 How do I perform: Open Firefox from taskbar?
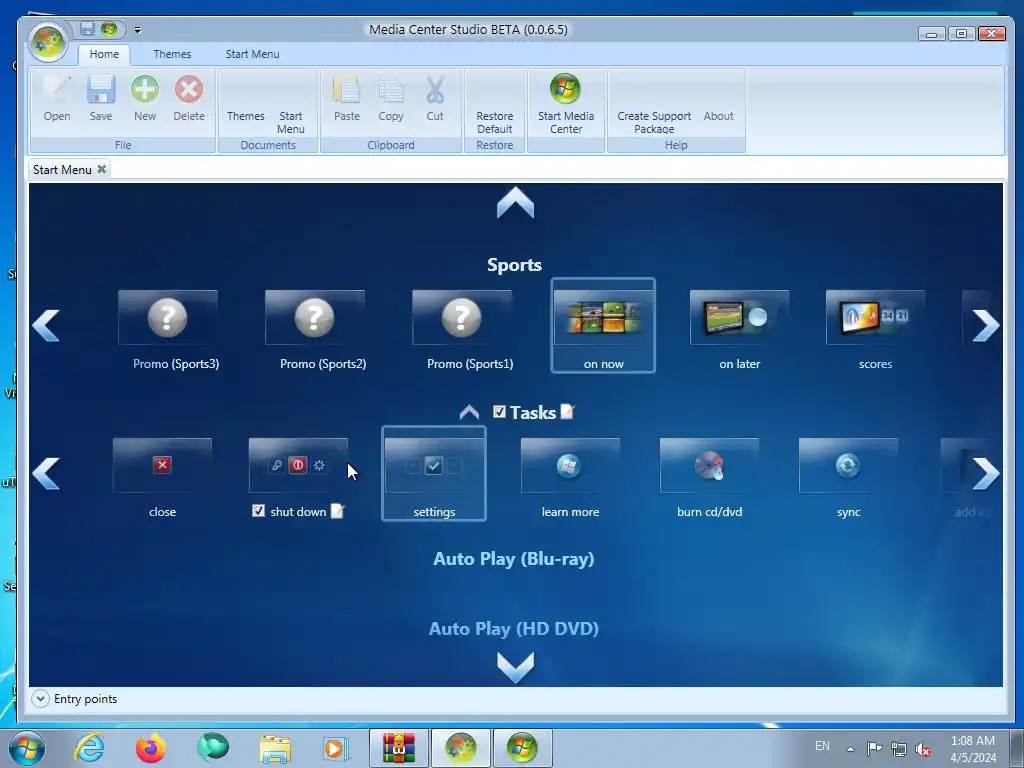[x=150, y=748]
